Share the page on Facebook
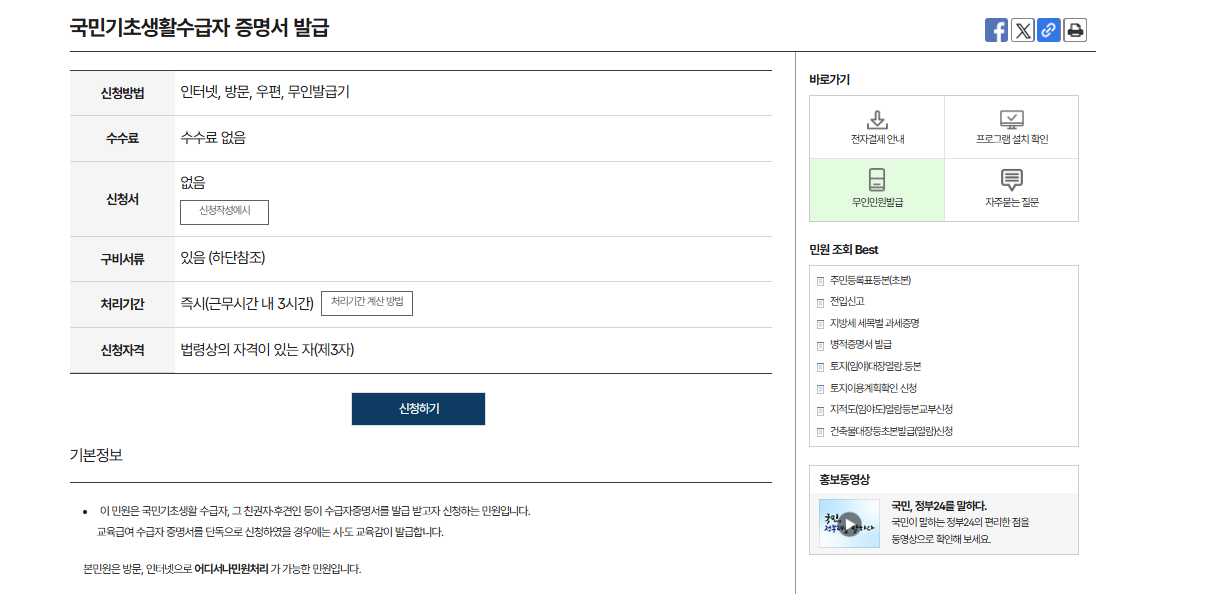1209x594 pixels. 996,30
